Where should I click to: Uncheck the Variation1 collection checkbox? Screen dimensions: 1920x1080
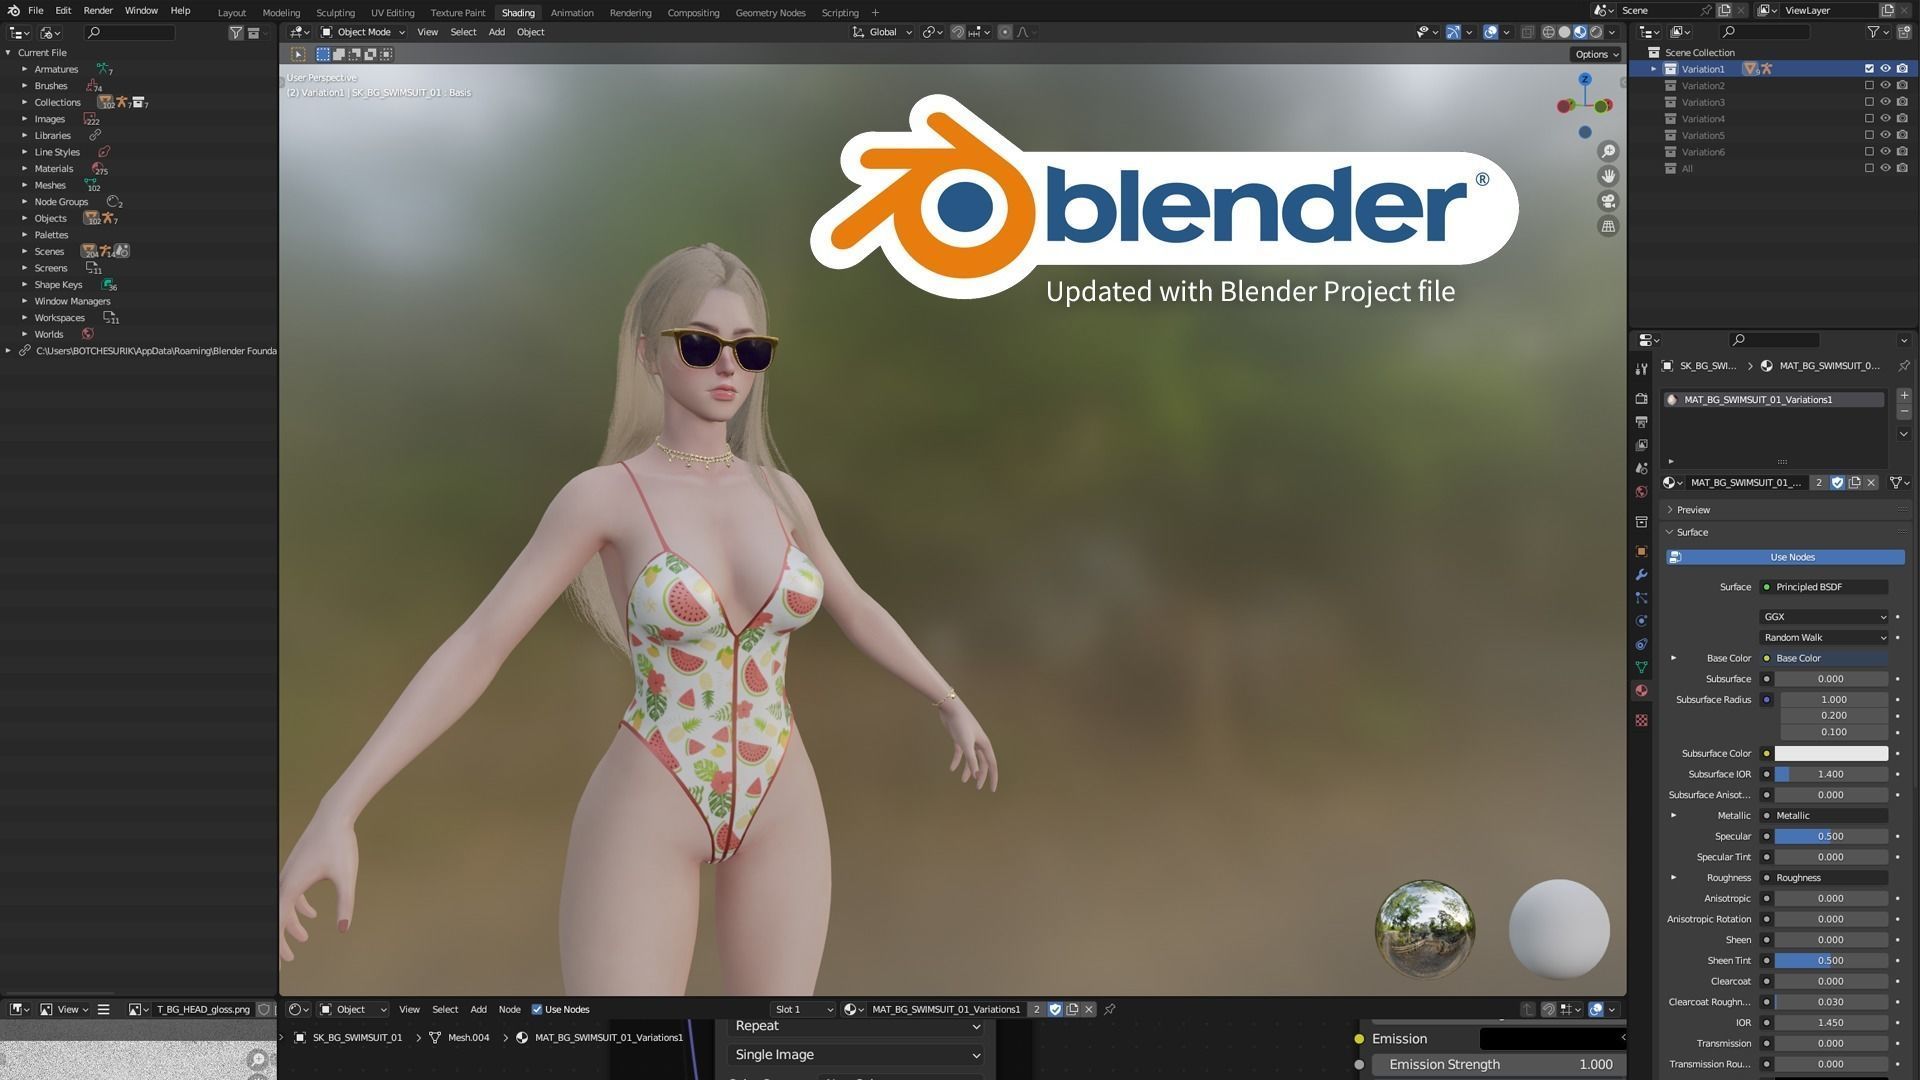pyautogui.click(x=1869, y=69)
